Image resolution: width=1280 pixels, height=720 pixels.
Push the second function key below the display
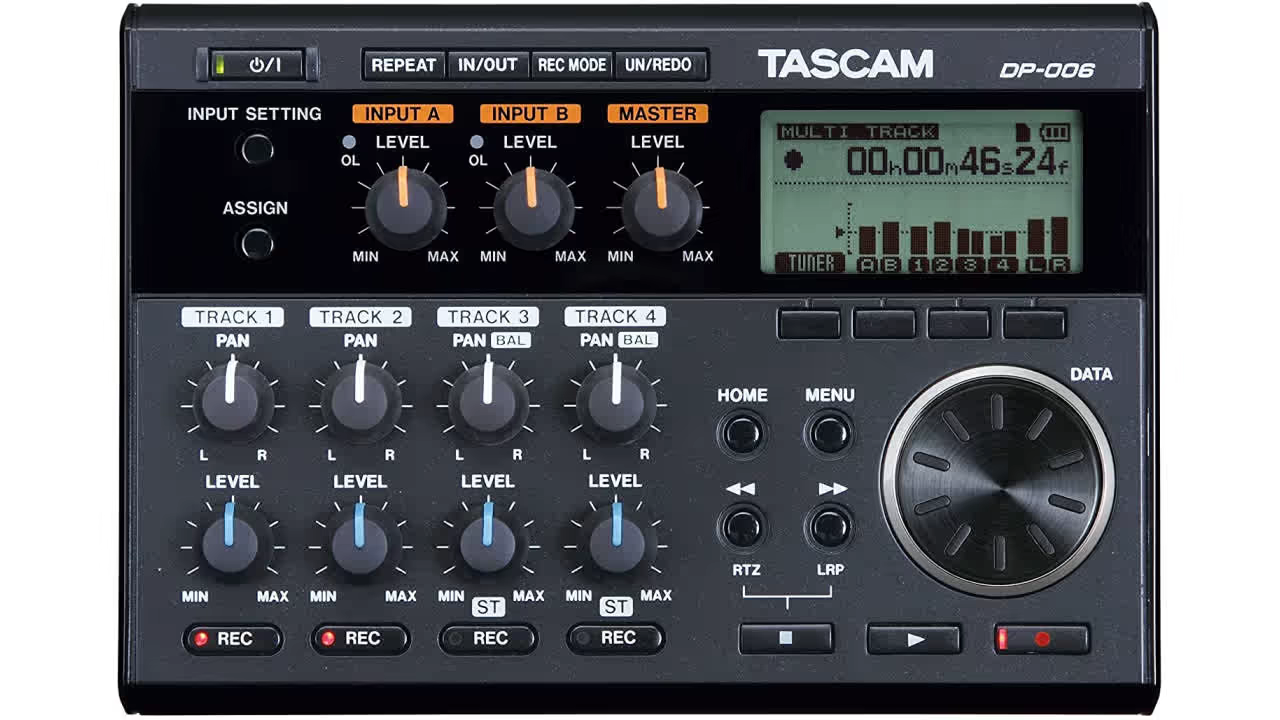(884, 323)
